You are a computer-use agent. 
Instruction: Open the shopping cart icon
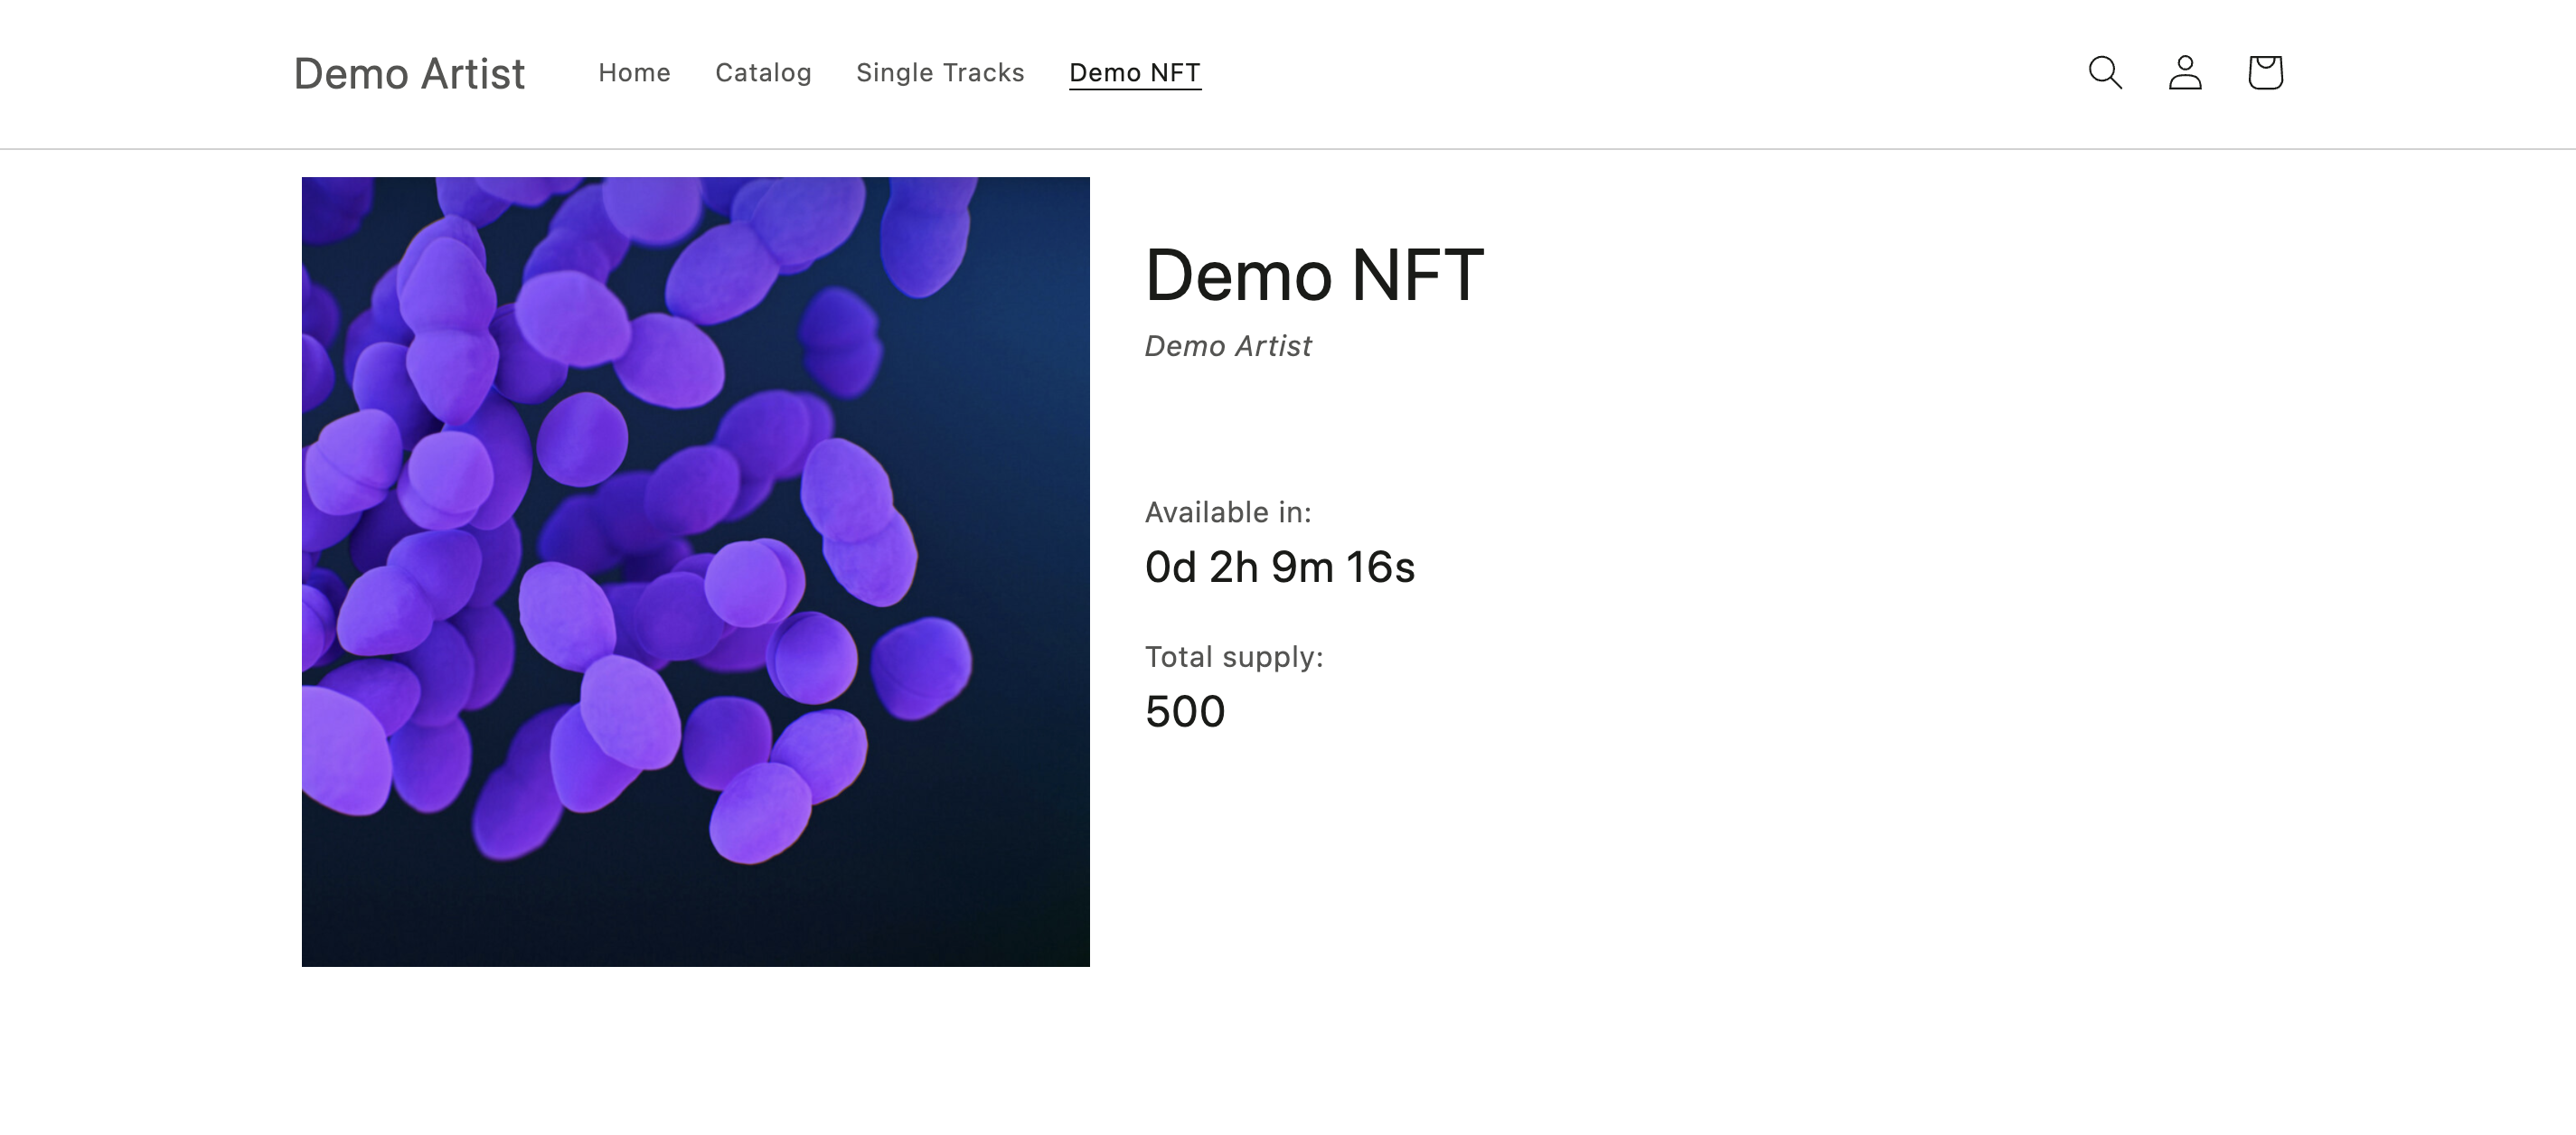point(2265,73)
